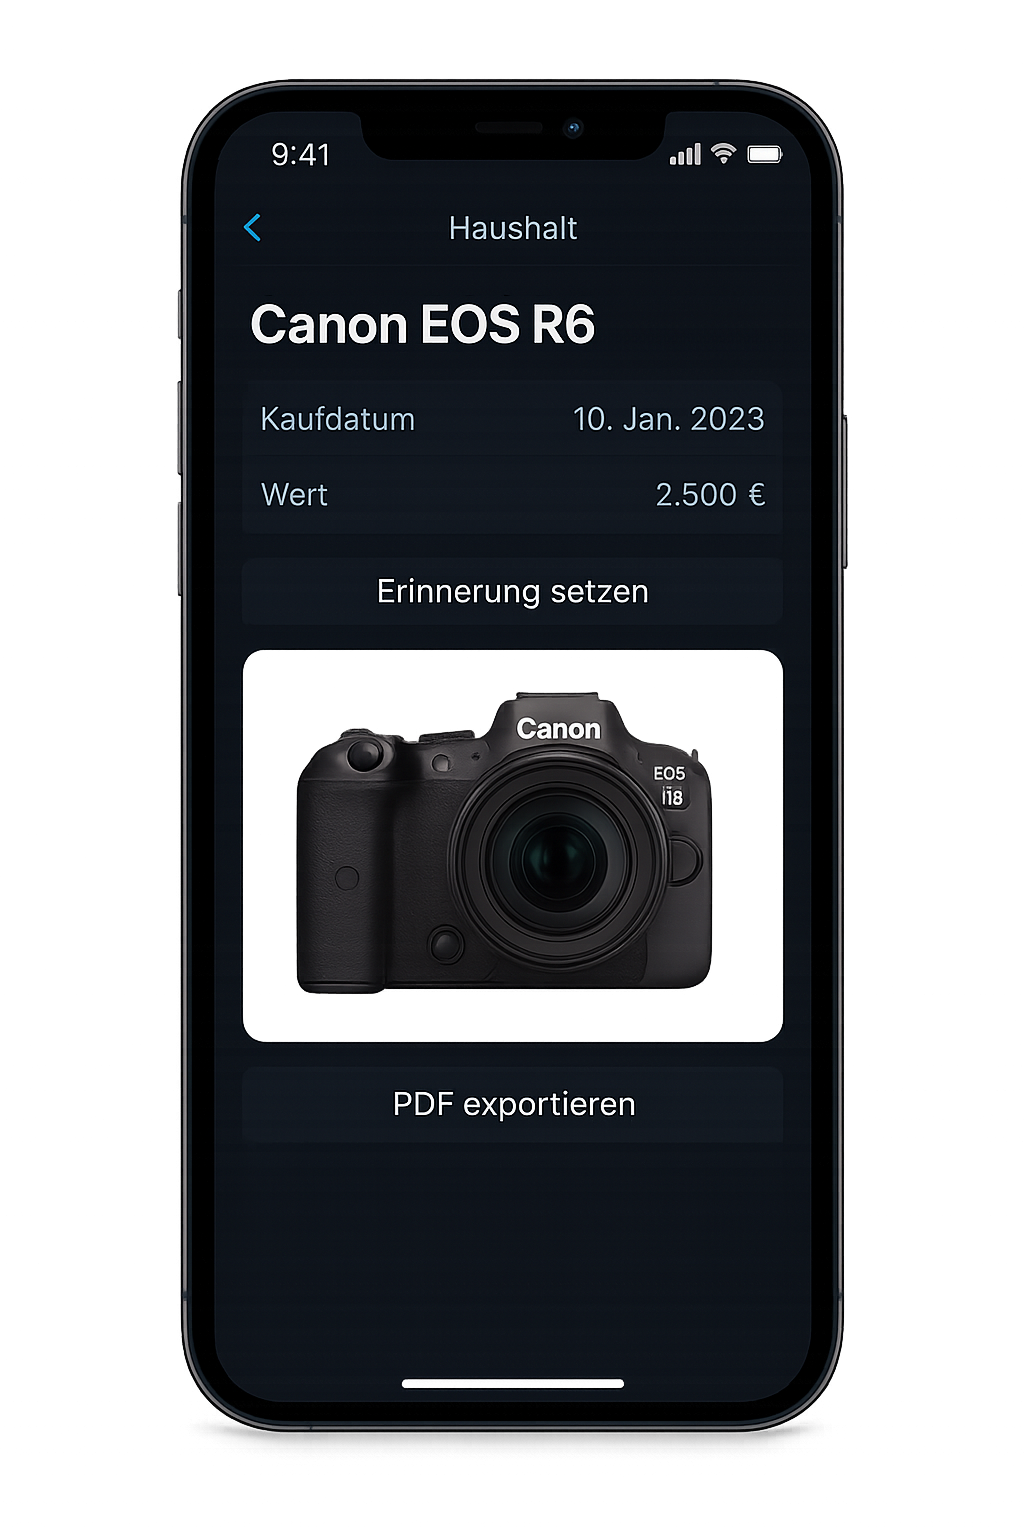Tap PDF exportieren button
The image size is (1024, 1536).
pyautogui.click(x=512, y=1104)
